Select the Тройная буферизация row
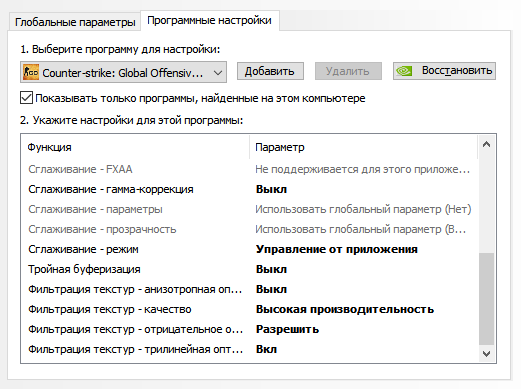This screenshot has height=389, width=521. [x=250, y=269]
